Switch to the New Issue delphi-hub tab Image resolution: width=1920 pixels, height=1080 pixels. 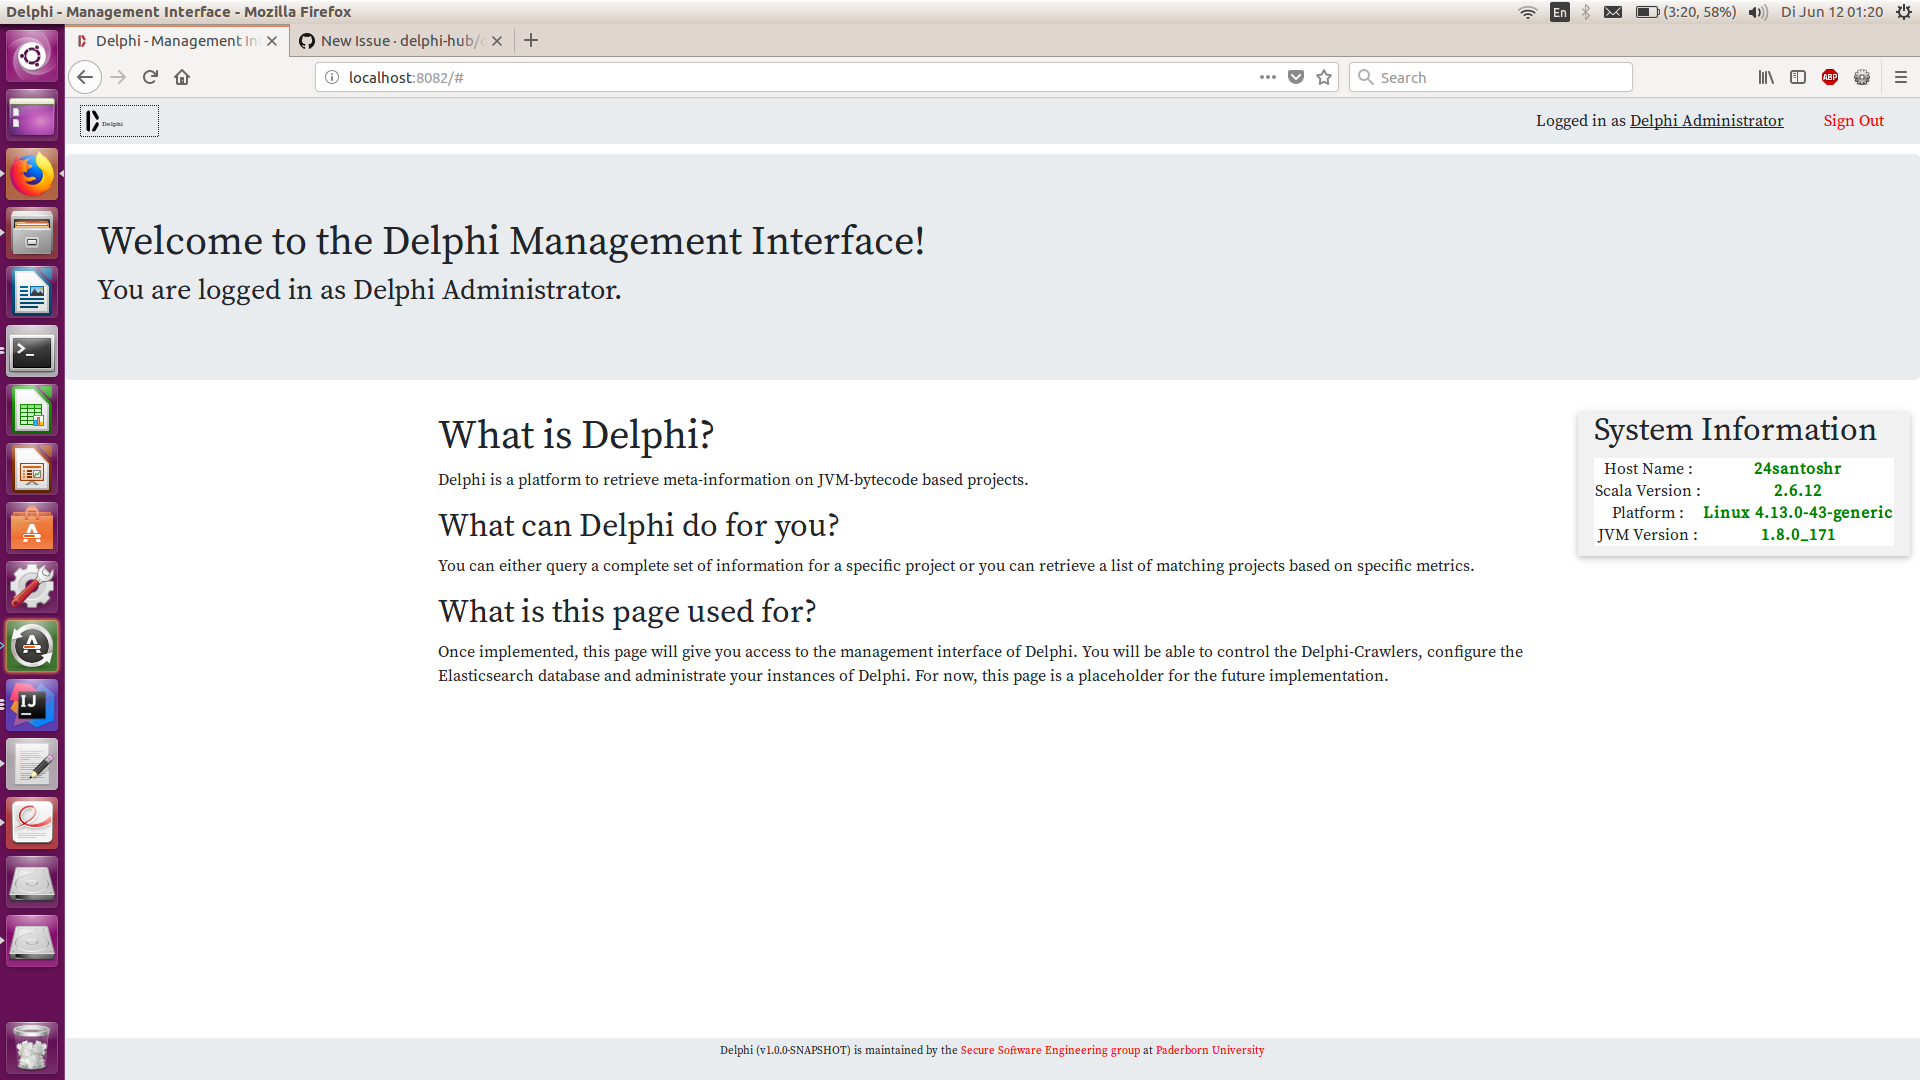coord(395,41)
